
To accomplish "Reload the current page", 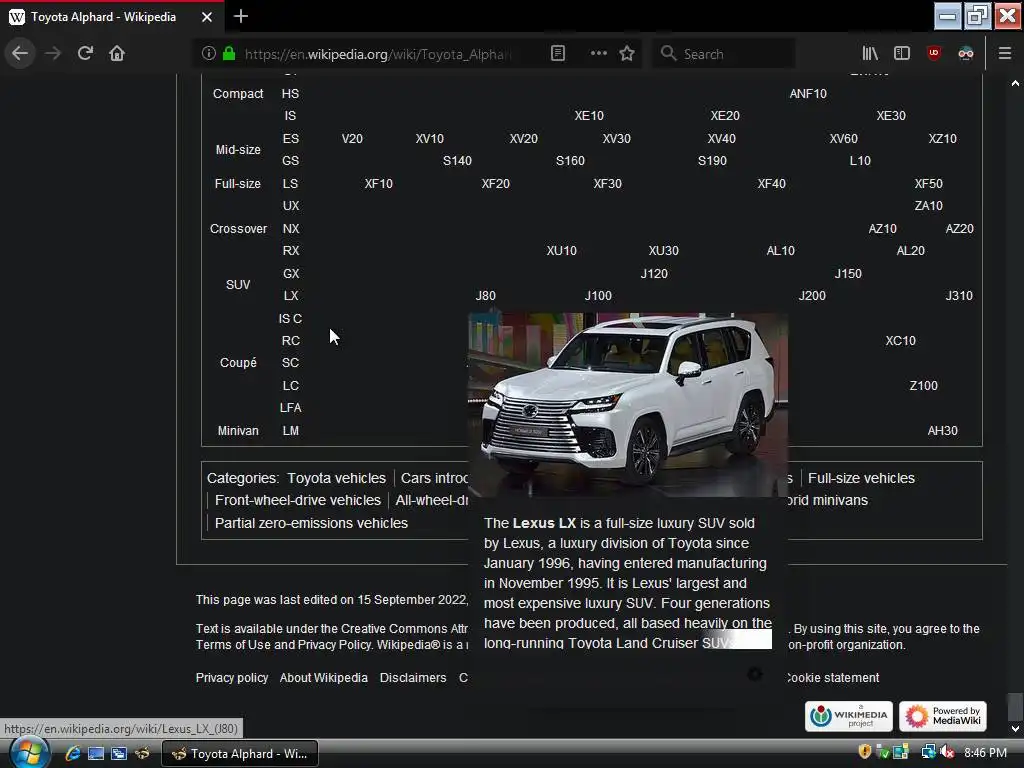I will tap(85, 53).
